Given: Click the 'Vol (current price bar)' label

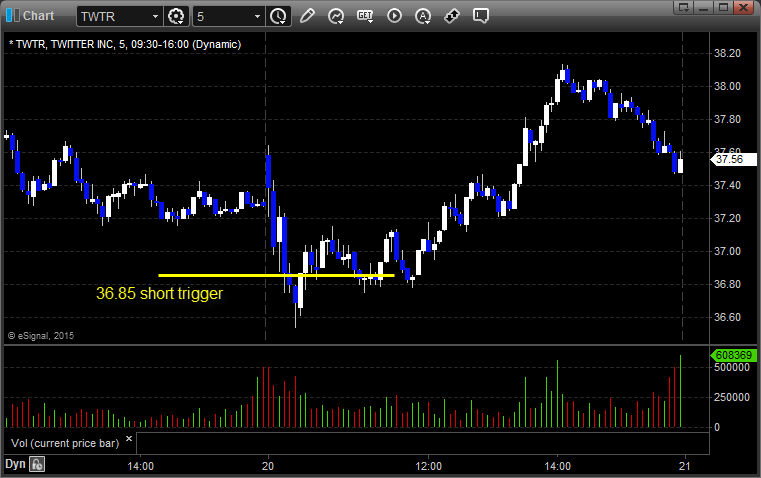Looking at the screenshot, I should coord(65,443).
